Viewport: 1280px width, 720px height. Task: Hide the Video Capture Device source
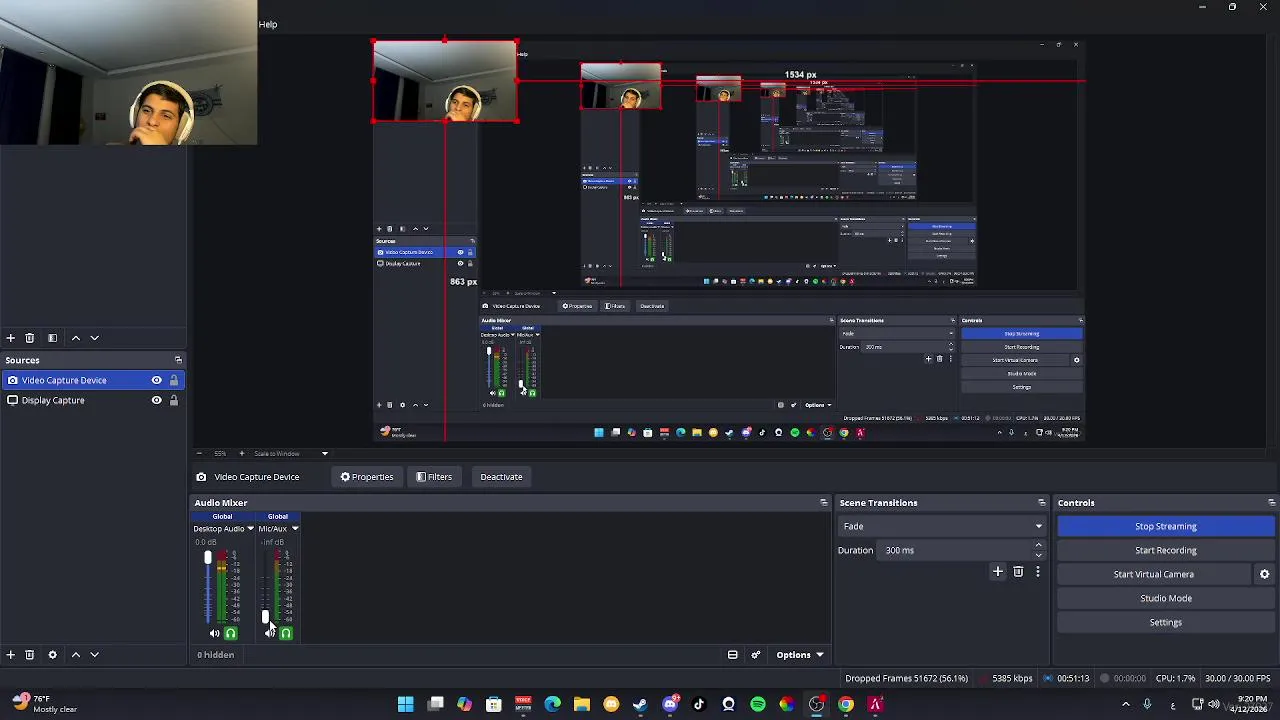tap(156, 380)
